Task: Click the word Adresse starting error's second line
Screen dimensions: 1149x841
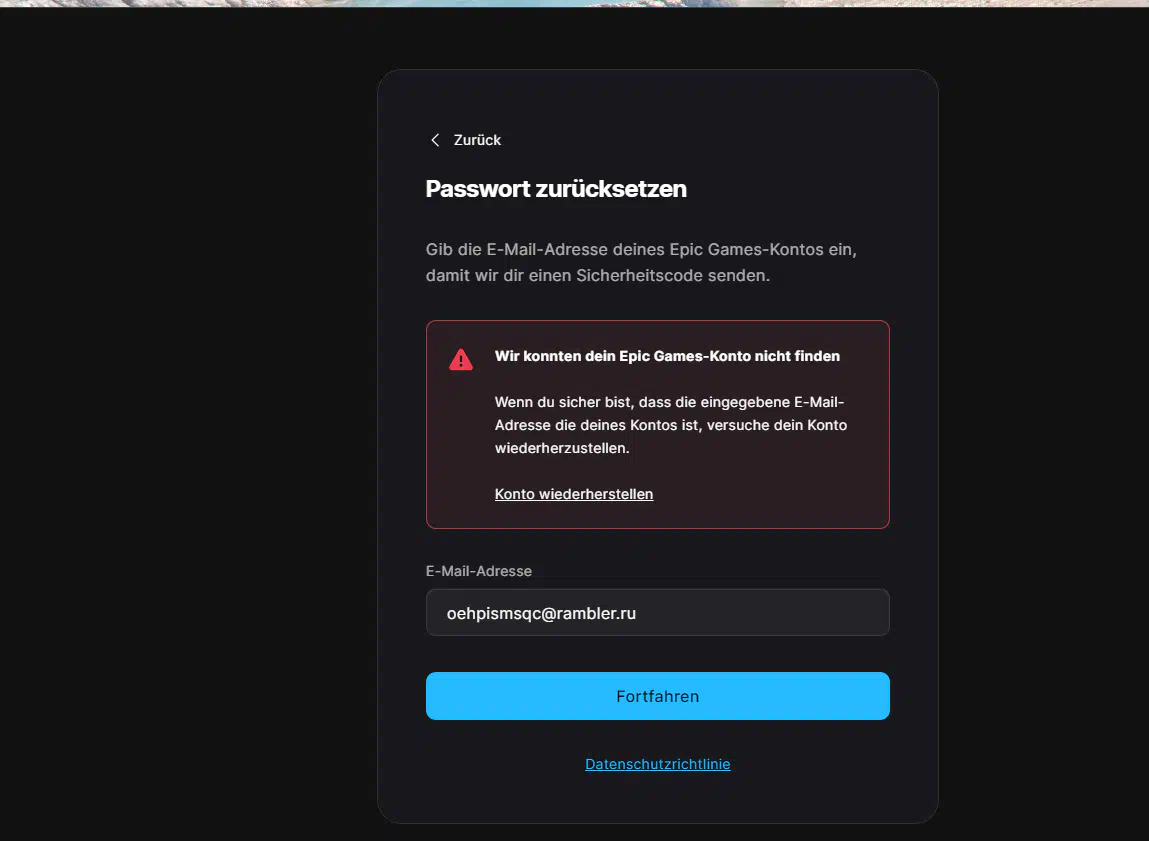Action: click(x=522, y=425)
